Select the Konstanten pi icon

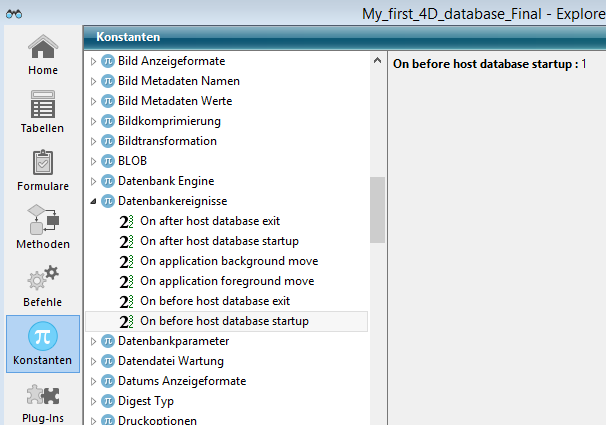click(42, 337)
